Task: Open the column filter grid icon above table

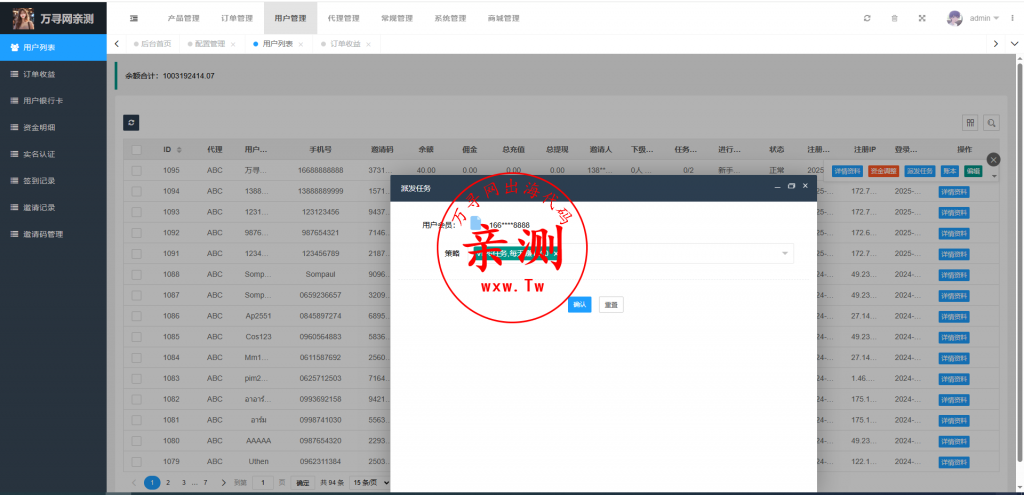Action: 970,122
